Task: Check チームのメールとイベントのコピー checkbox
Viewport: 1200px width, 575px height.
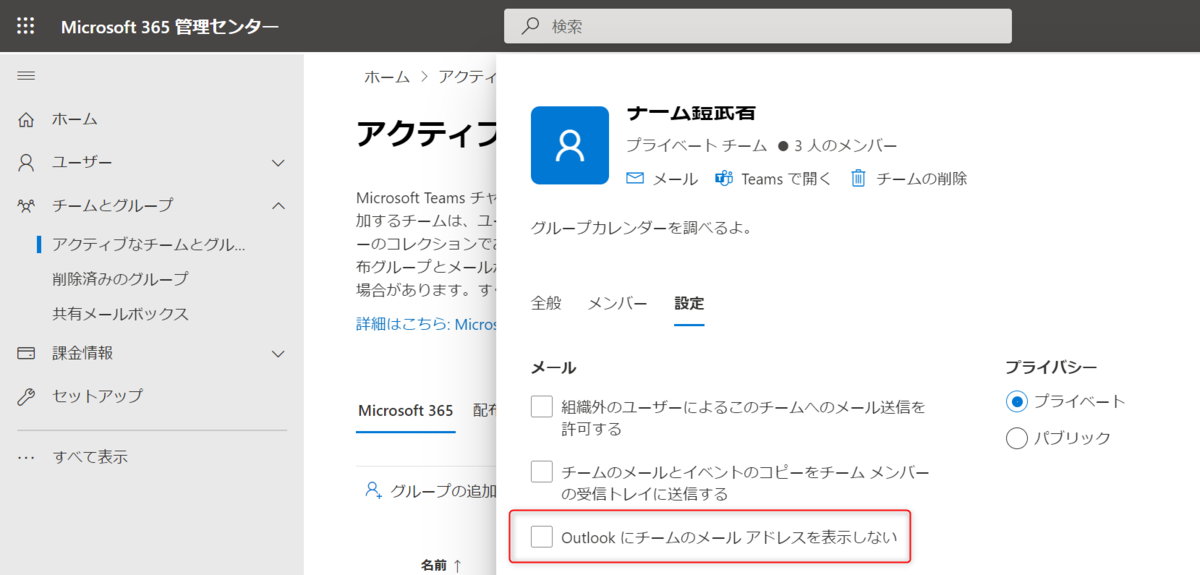Action: click(542, 471)
